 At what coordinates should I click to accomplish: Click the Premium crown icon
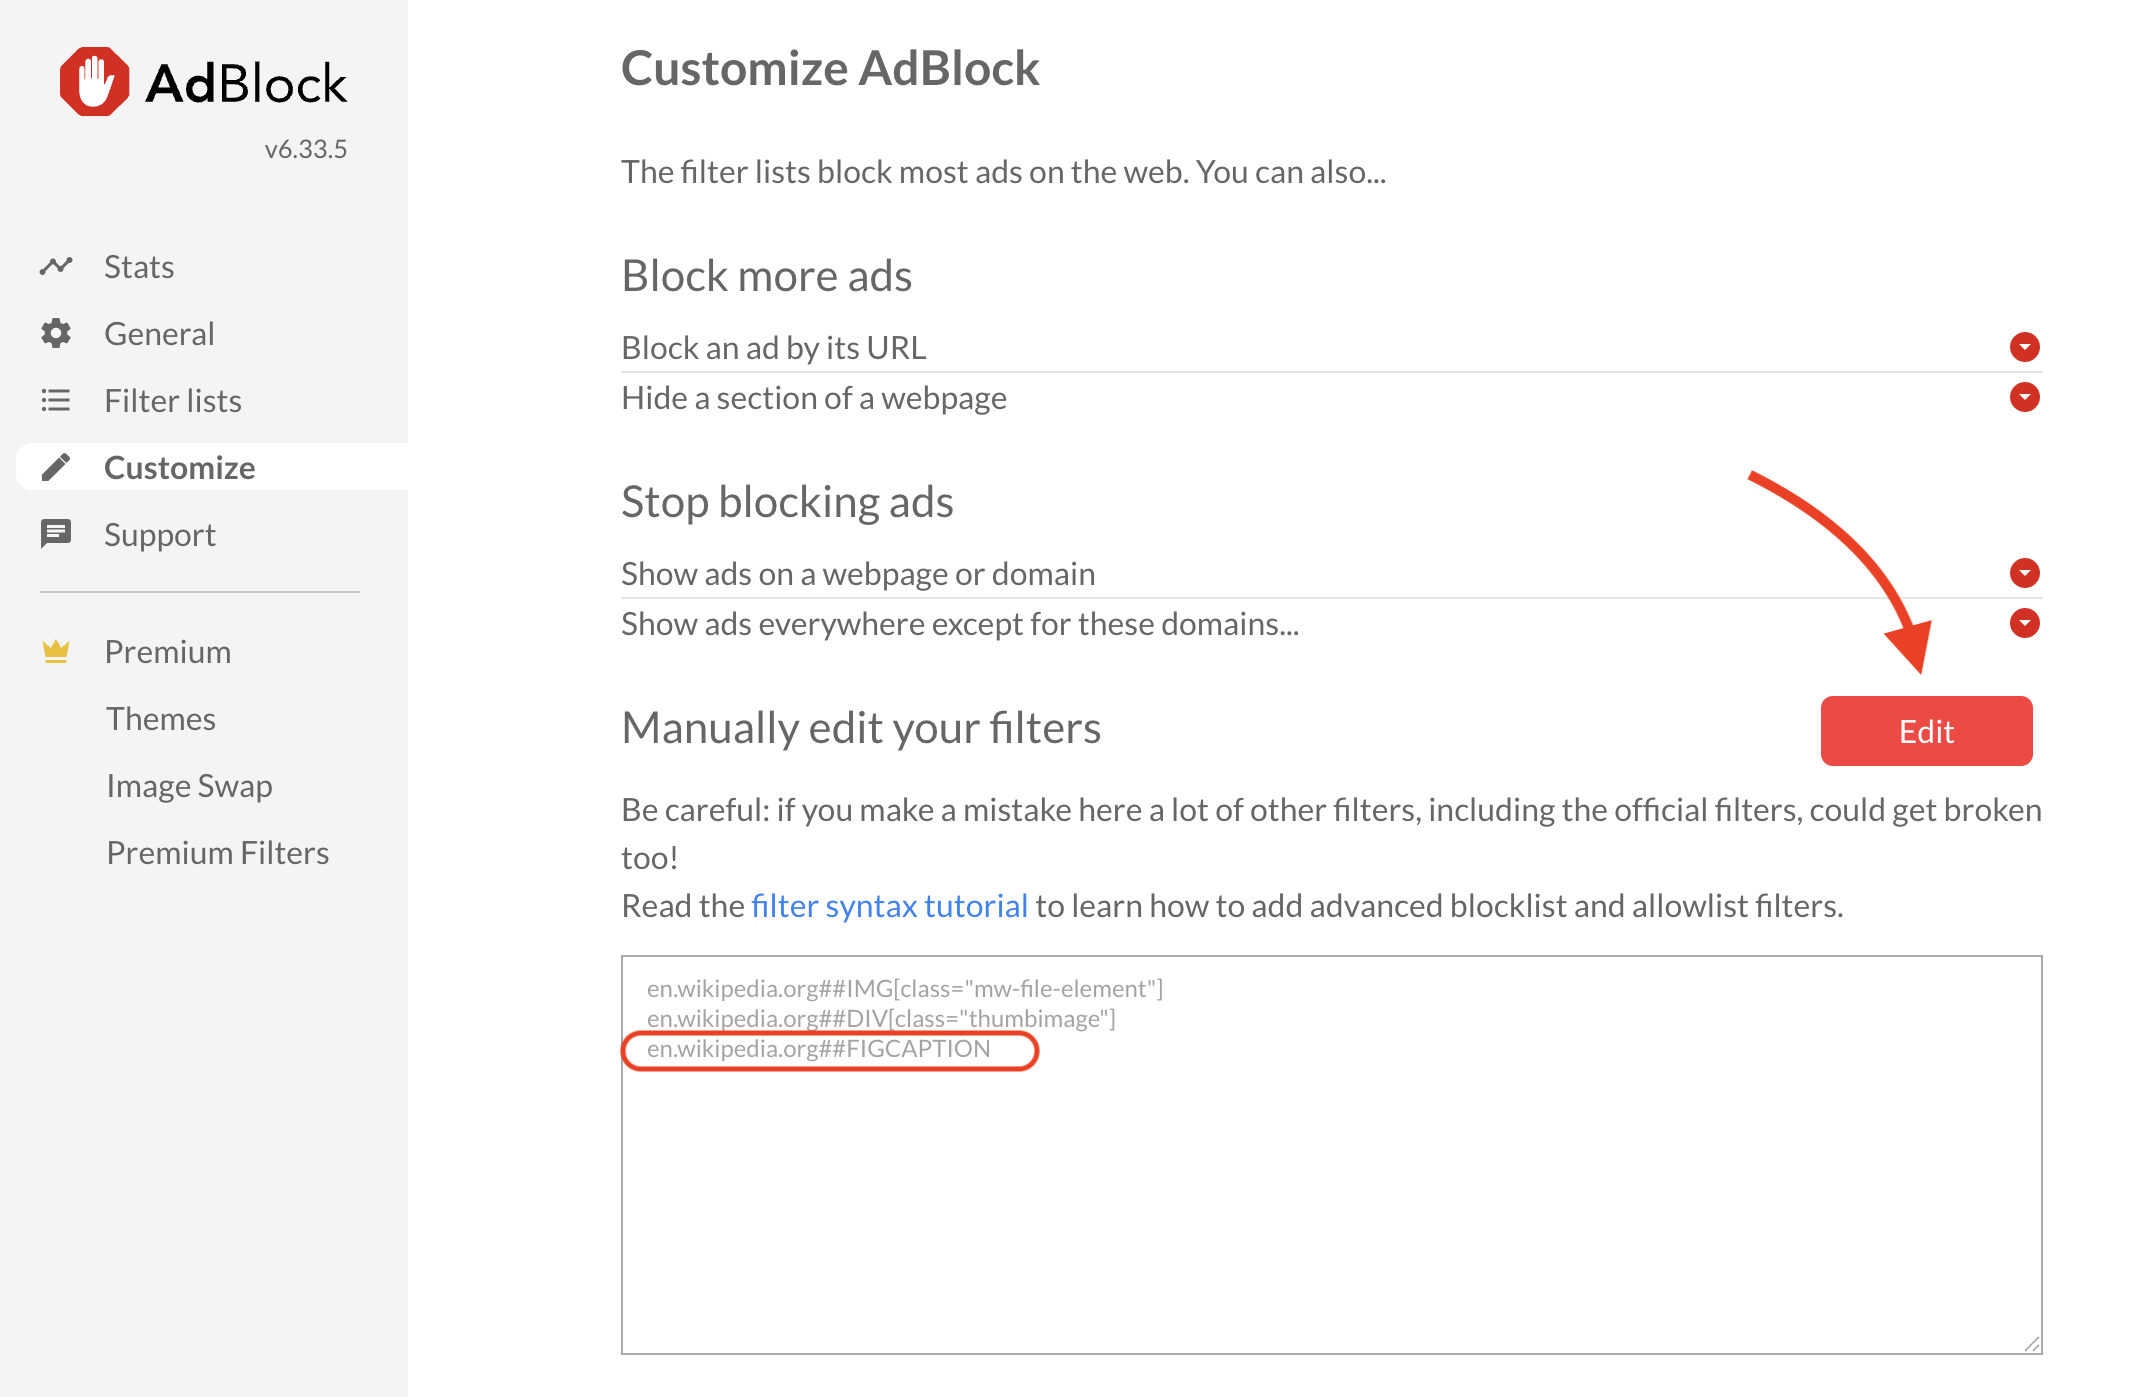pyautogui.click(x=56, y=652)
